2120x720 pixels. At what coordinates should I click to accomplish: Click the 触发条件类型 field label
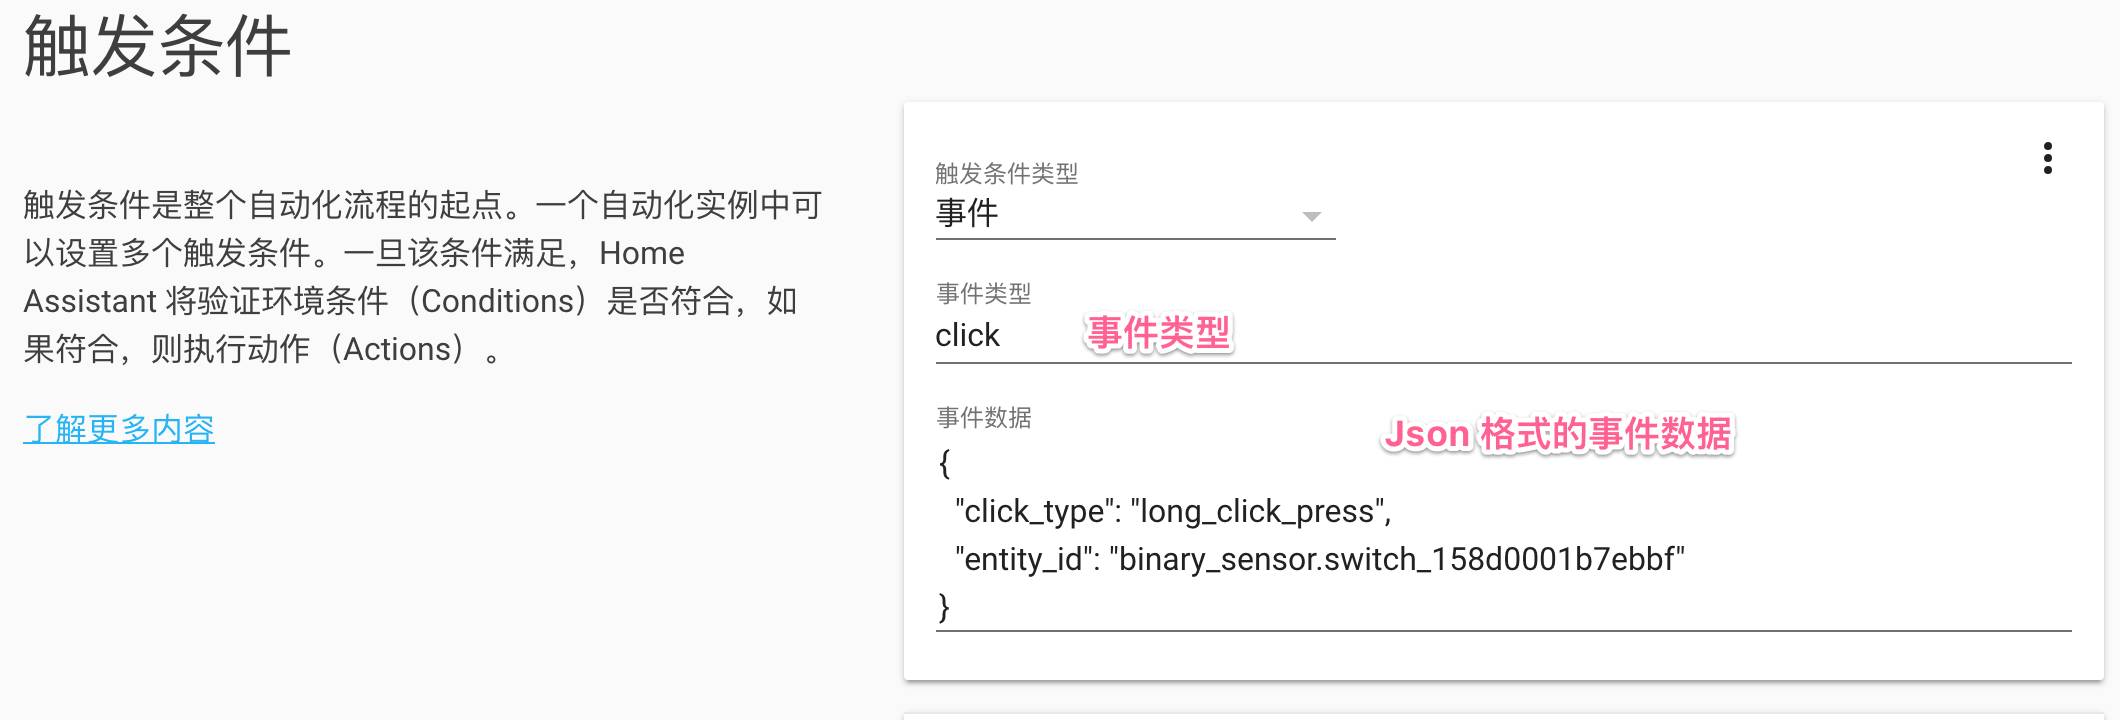[1006, 174]
